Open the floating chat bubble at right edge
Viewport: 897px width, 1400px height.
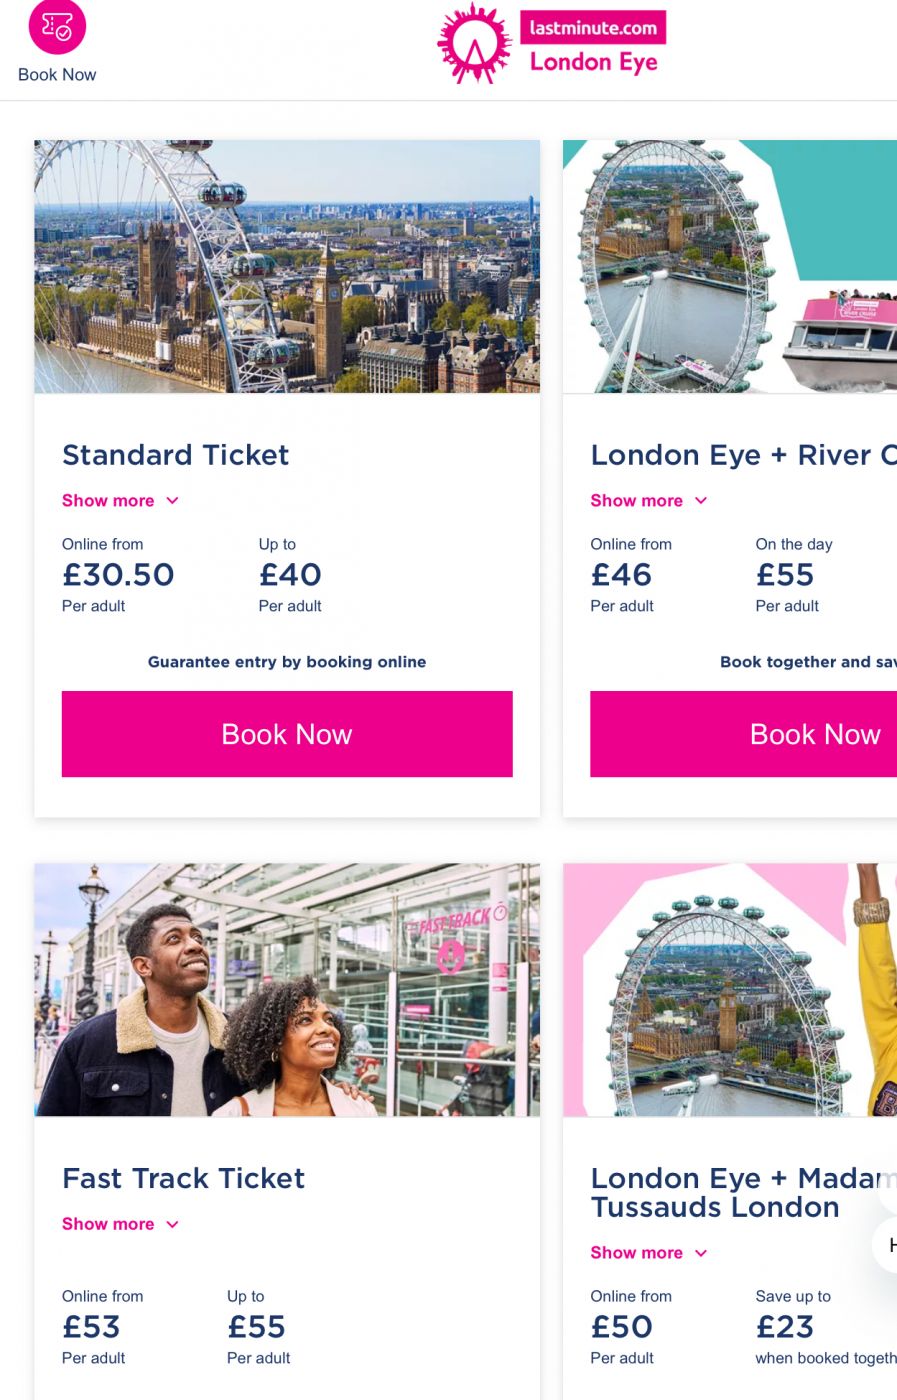(886, 1245)
